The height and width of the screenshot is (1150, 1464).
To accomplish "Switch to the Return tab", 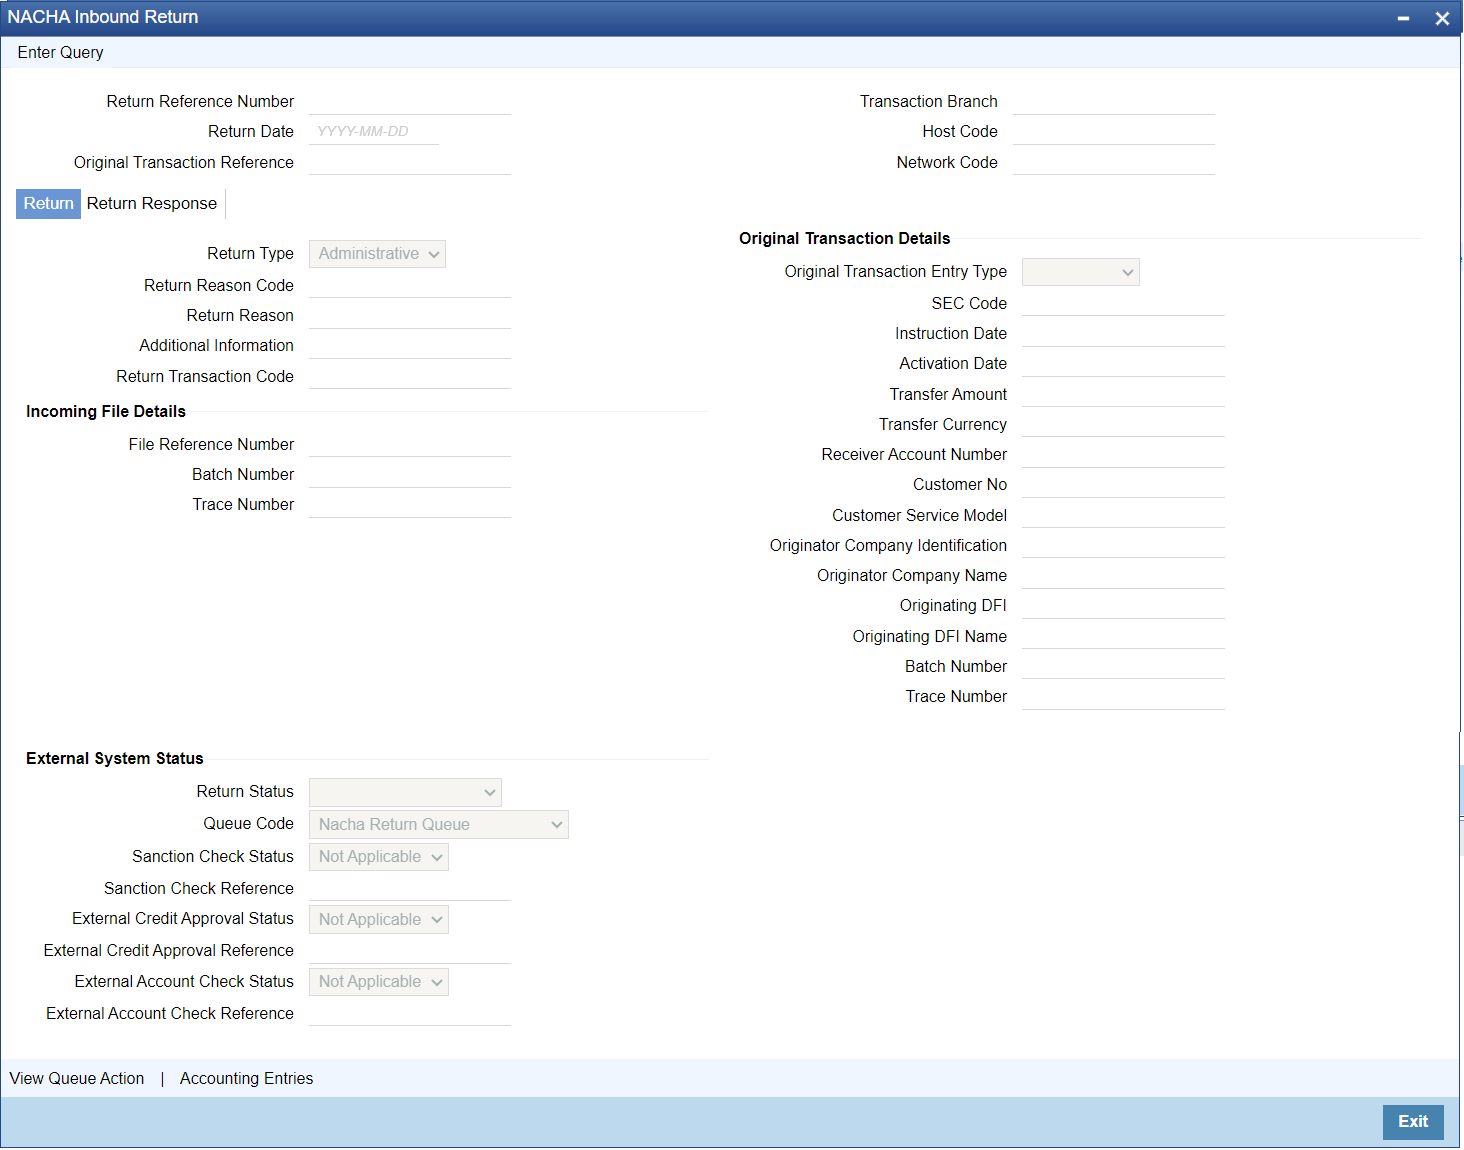I will [x=48, y=203].
